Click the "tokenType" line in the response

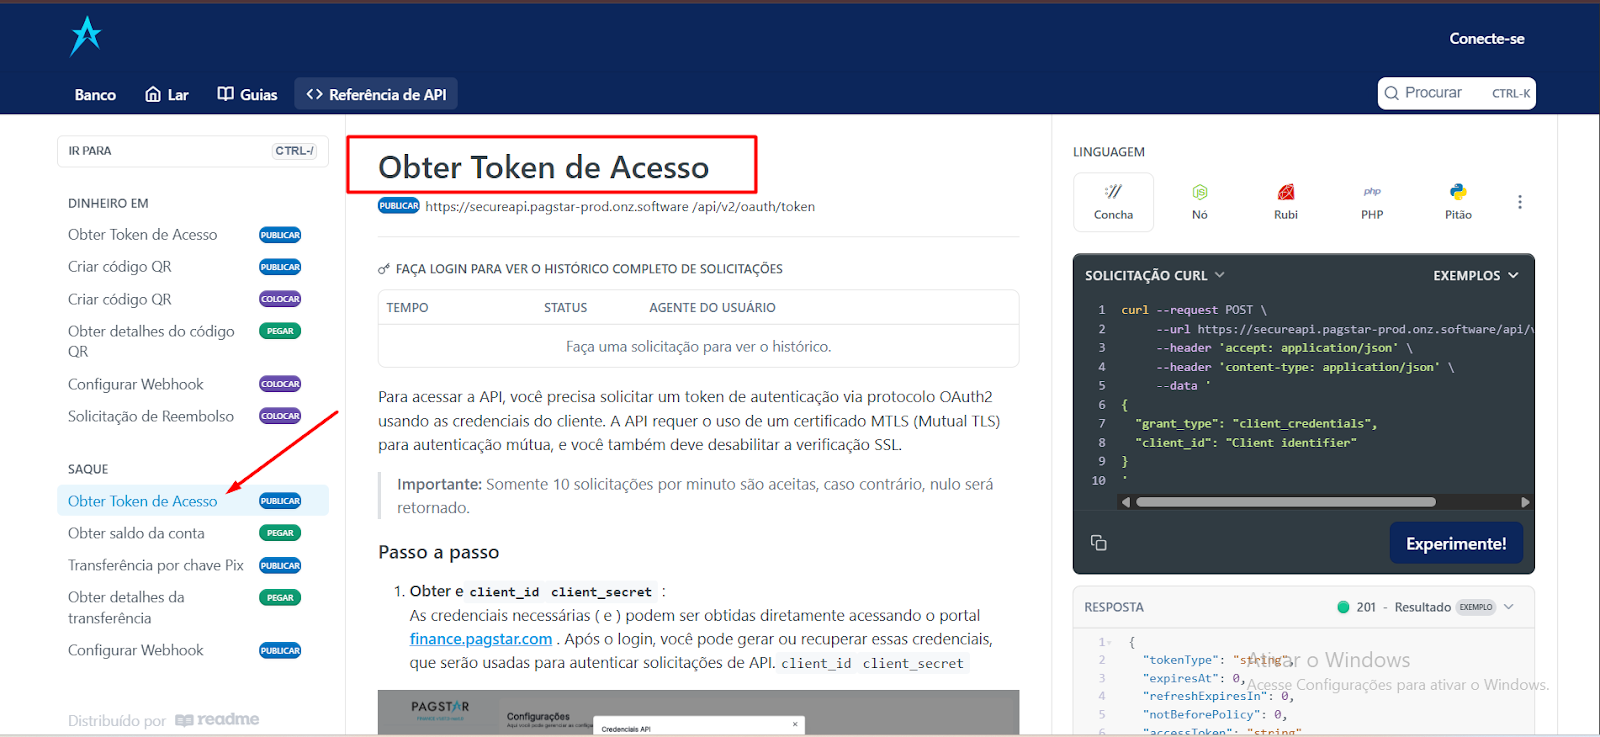(x=1216, y=660)
